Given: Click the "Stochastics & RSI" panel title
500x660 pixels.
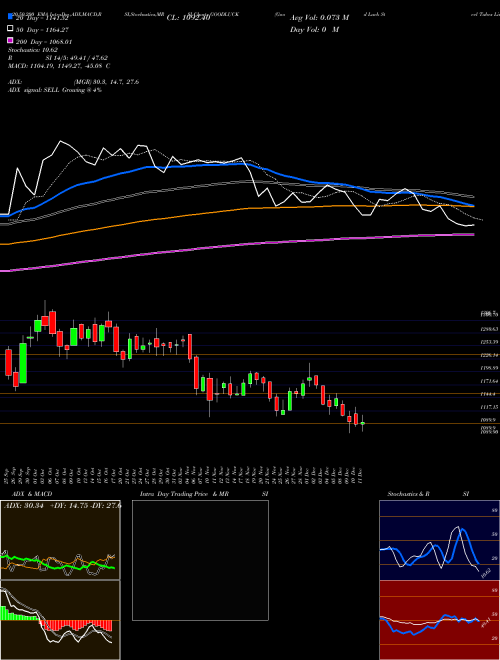Looking at the screenshot, I should [x=428, y=494].
